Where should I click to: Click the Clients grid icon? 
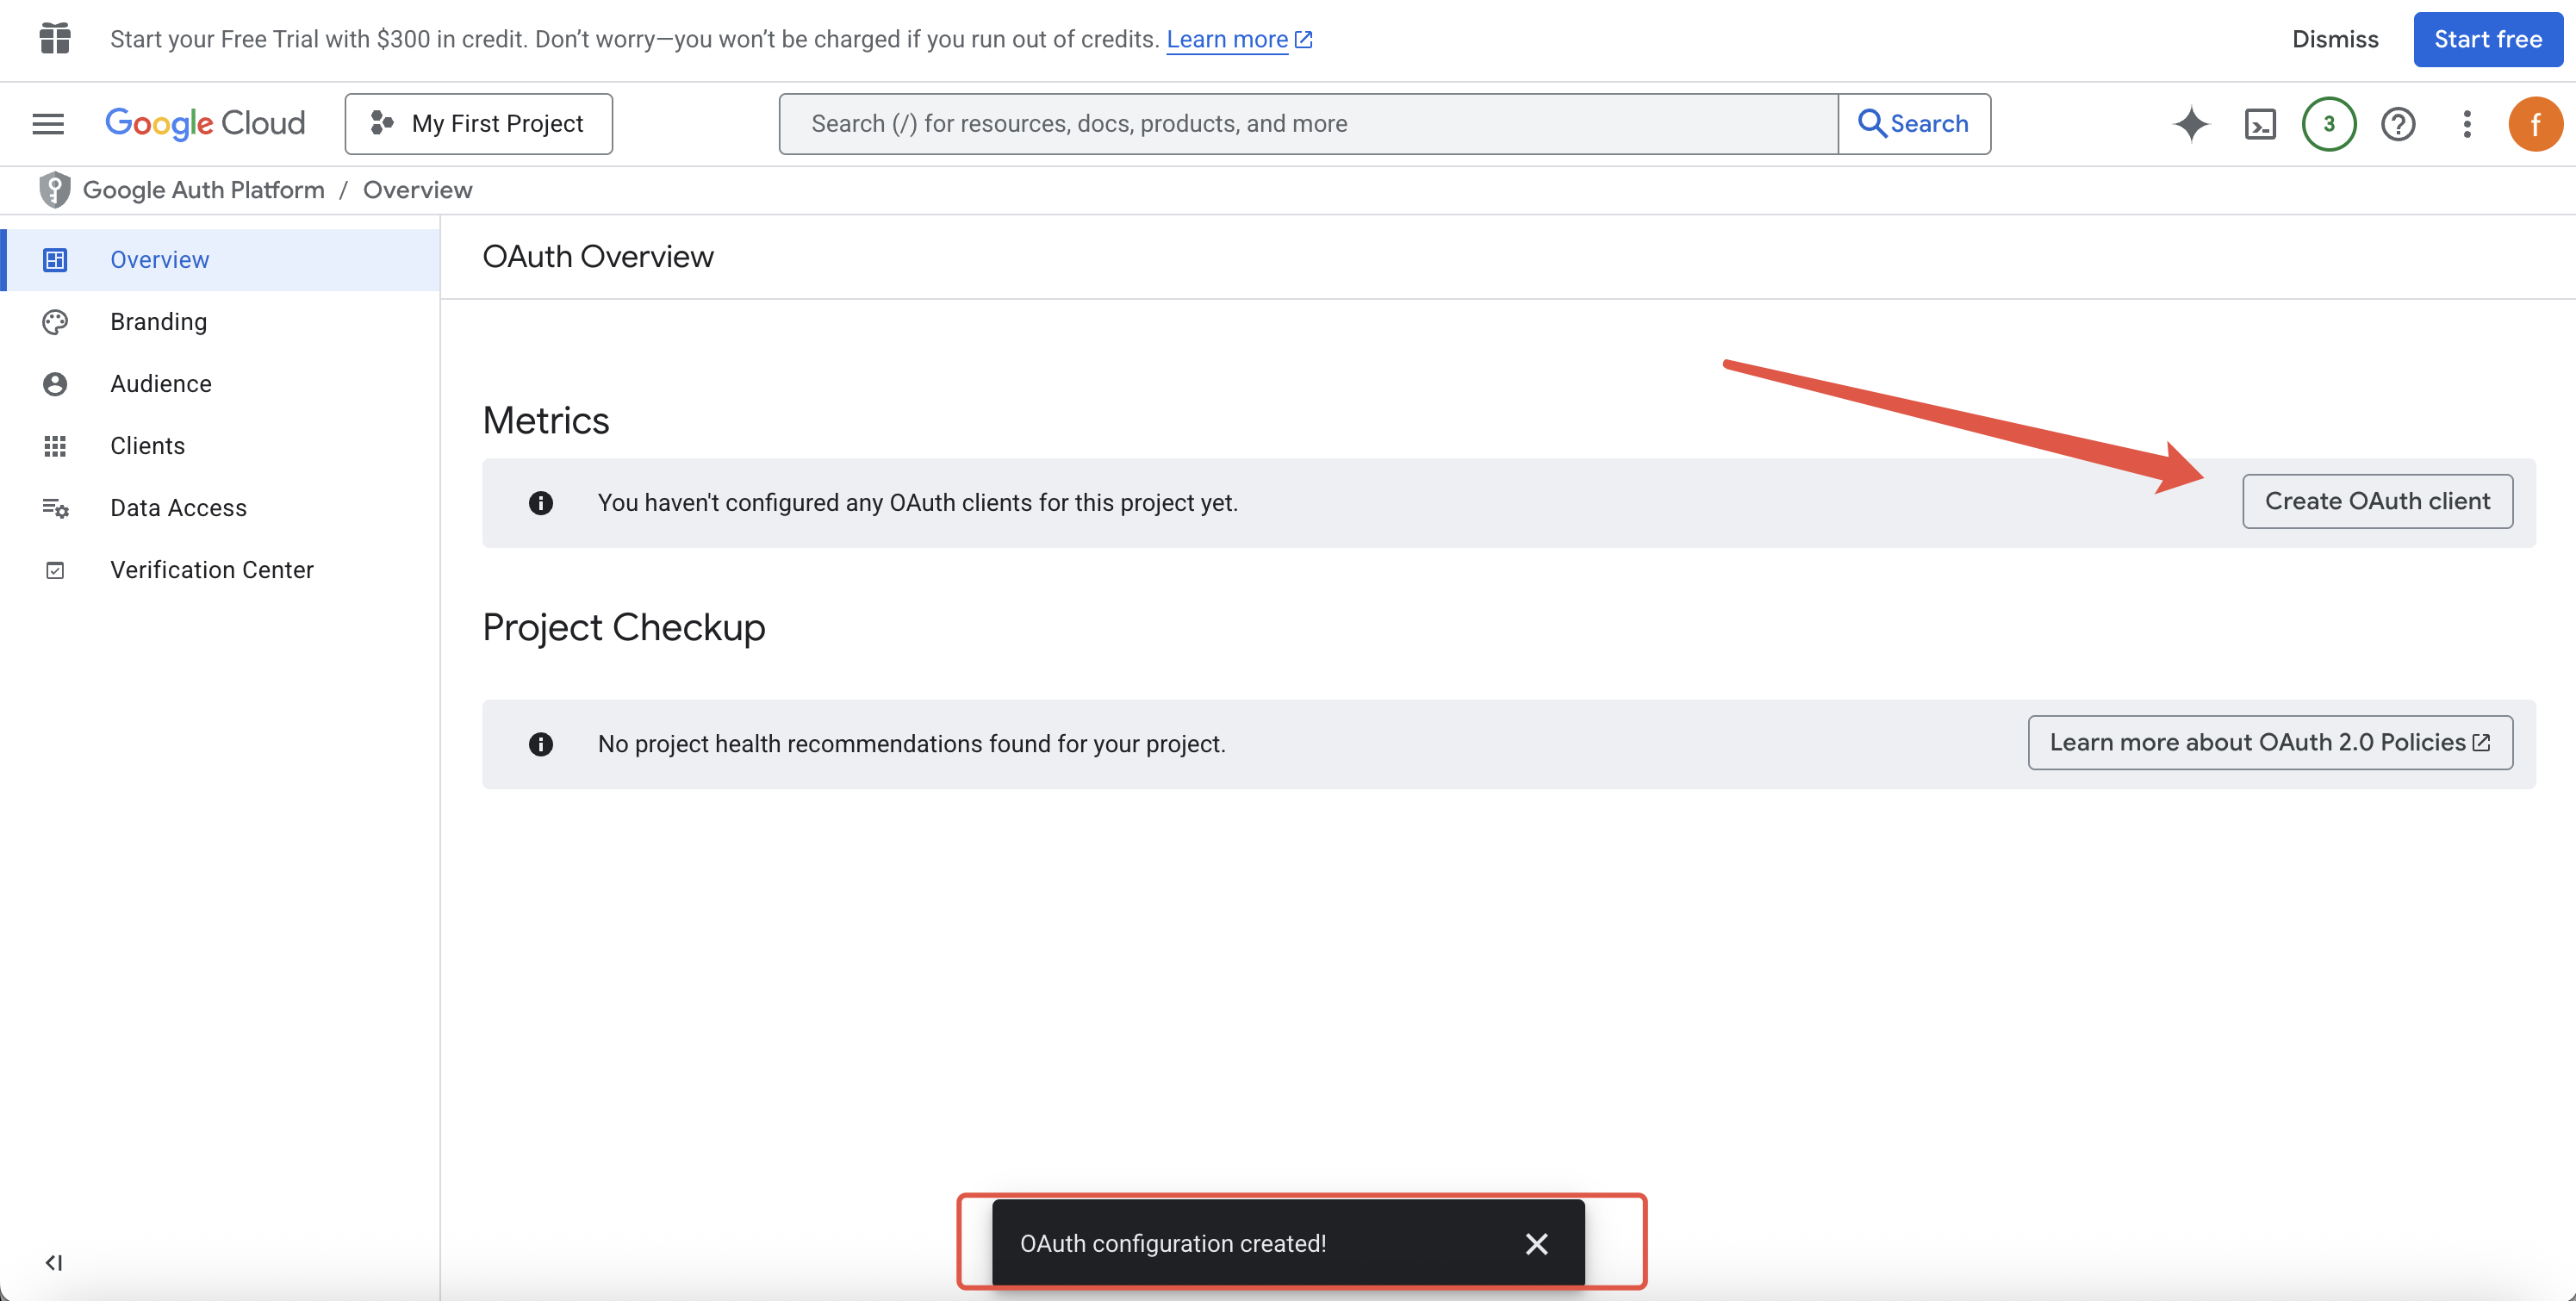click(55, 446)
